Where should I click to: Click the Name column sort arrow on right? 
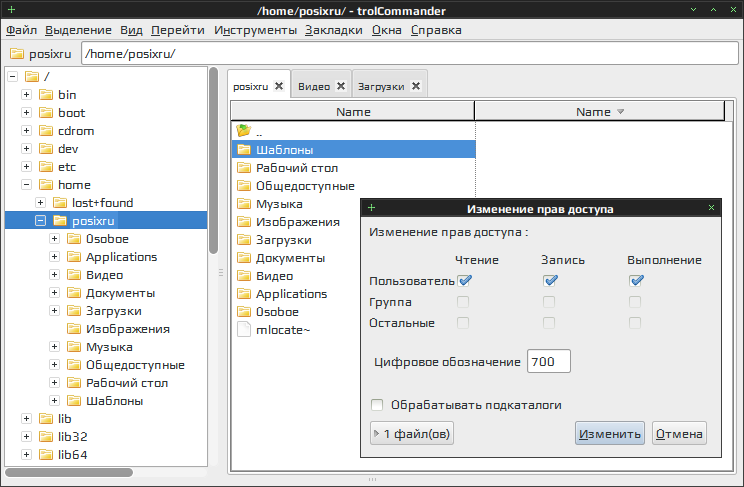[620, 112]
